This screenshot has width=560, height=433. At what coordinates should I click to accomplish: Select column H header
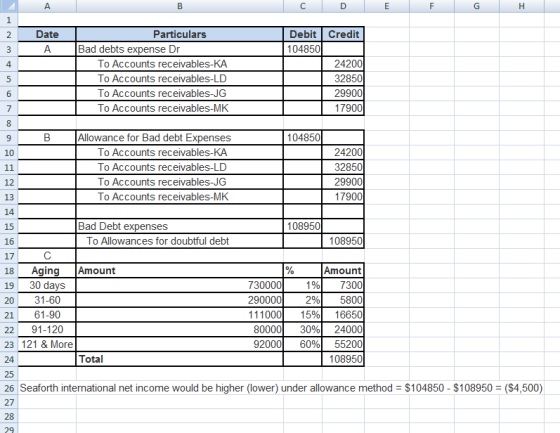pyautogui.click(x=522, y=6)
